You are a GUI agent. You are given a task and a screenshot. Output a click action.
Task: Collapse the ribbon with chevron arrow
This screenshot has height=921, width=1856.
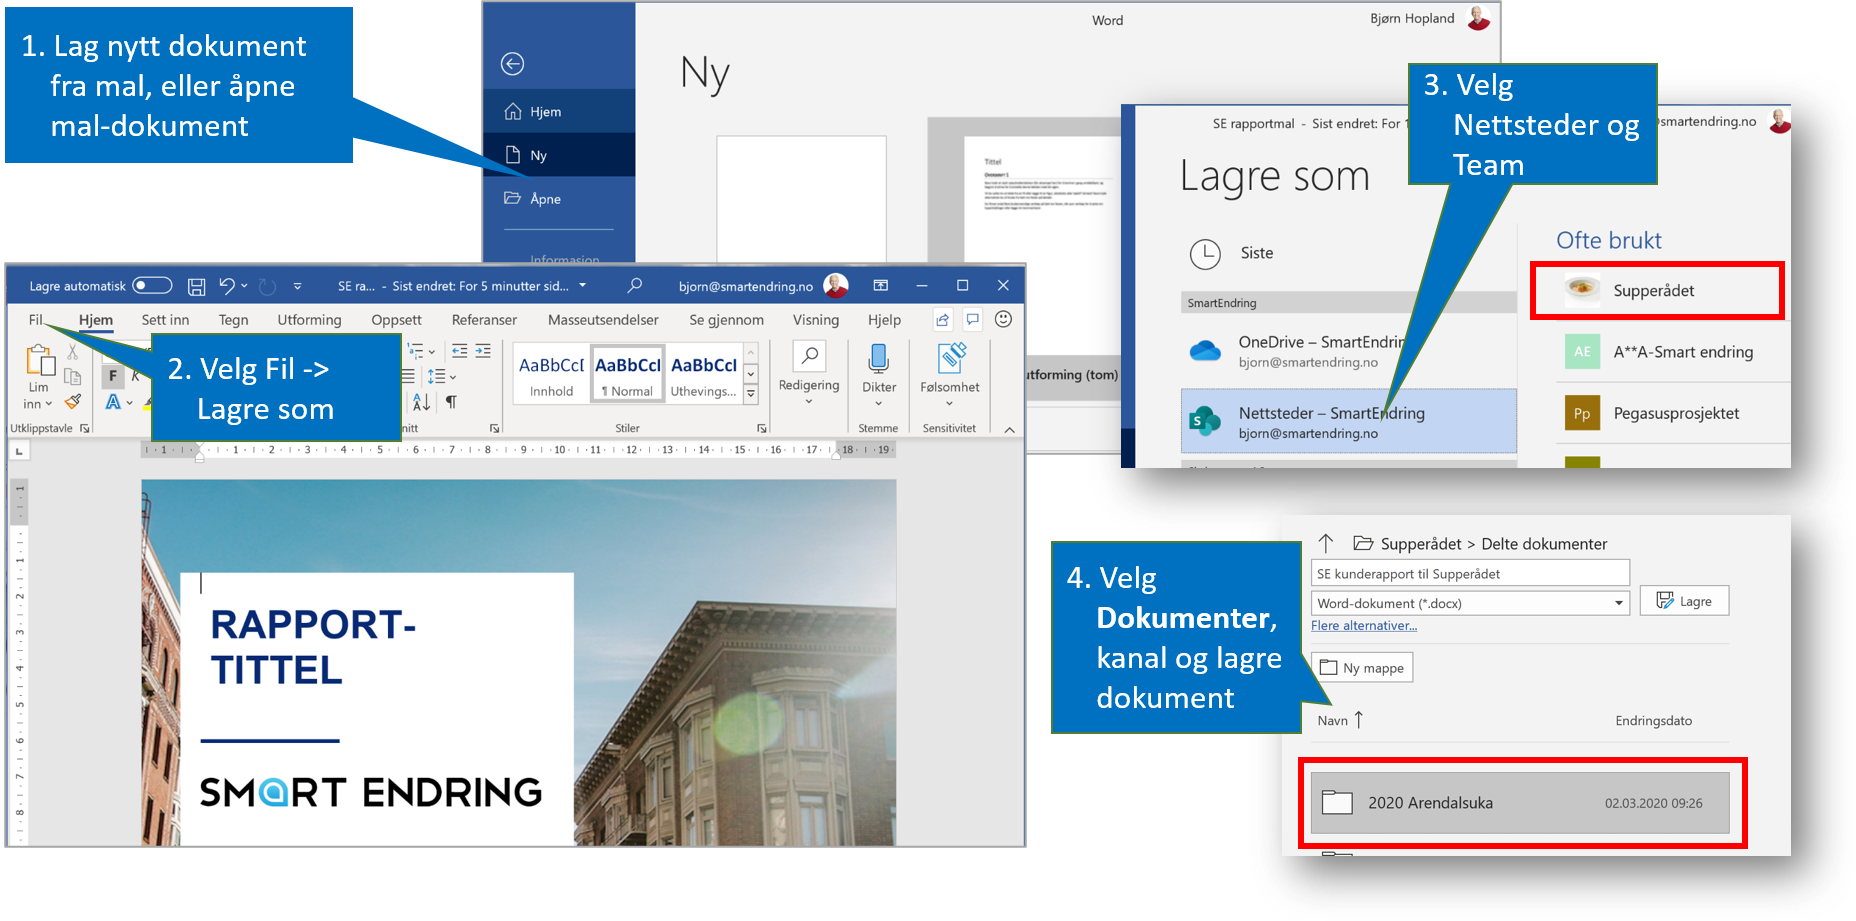click(1010, 429)
